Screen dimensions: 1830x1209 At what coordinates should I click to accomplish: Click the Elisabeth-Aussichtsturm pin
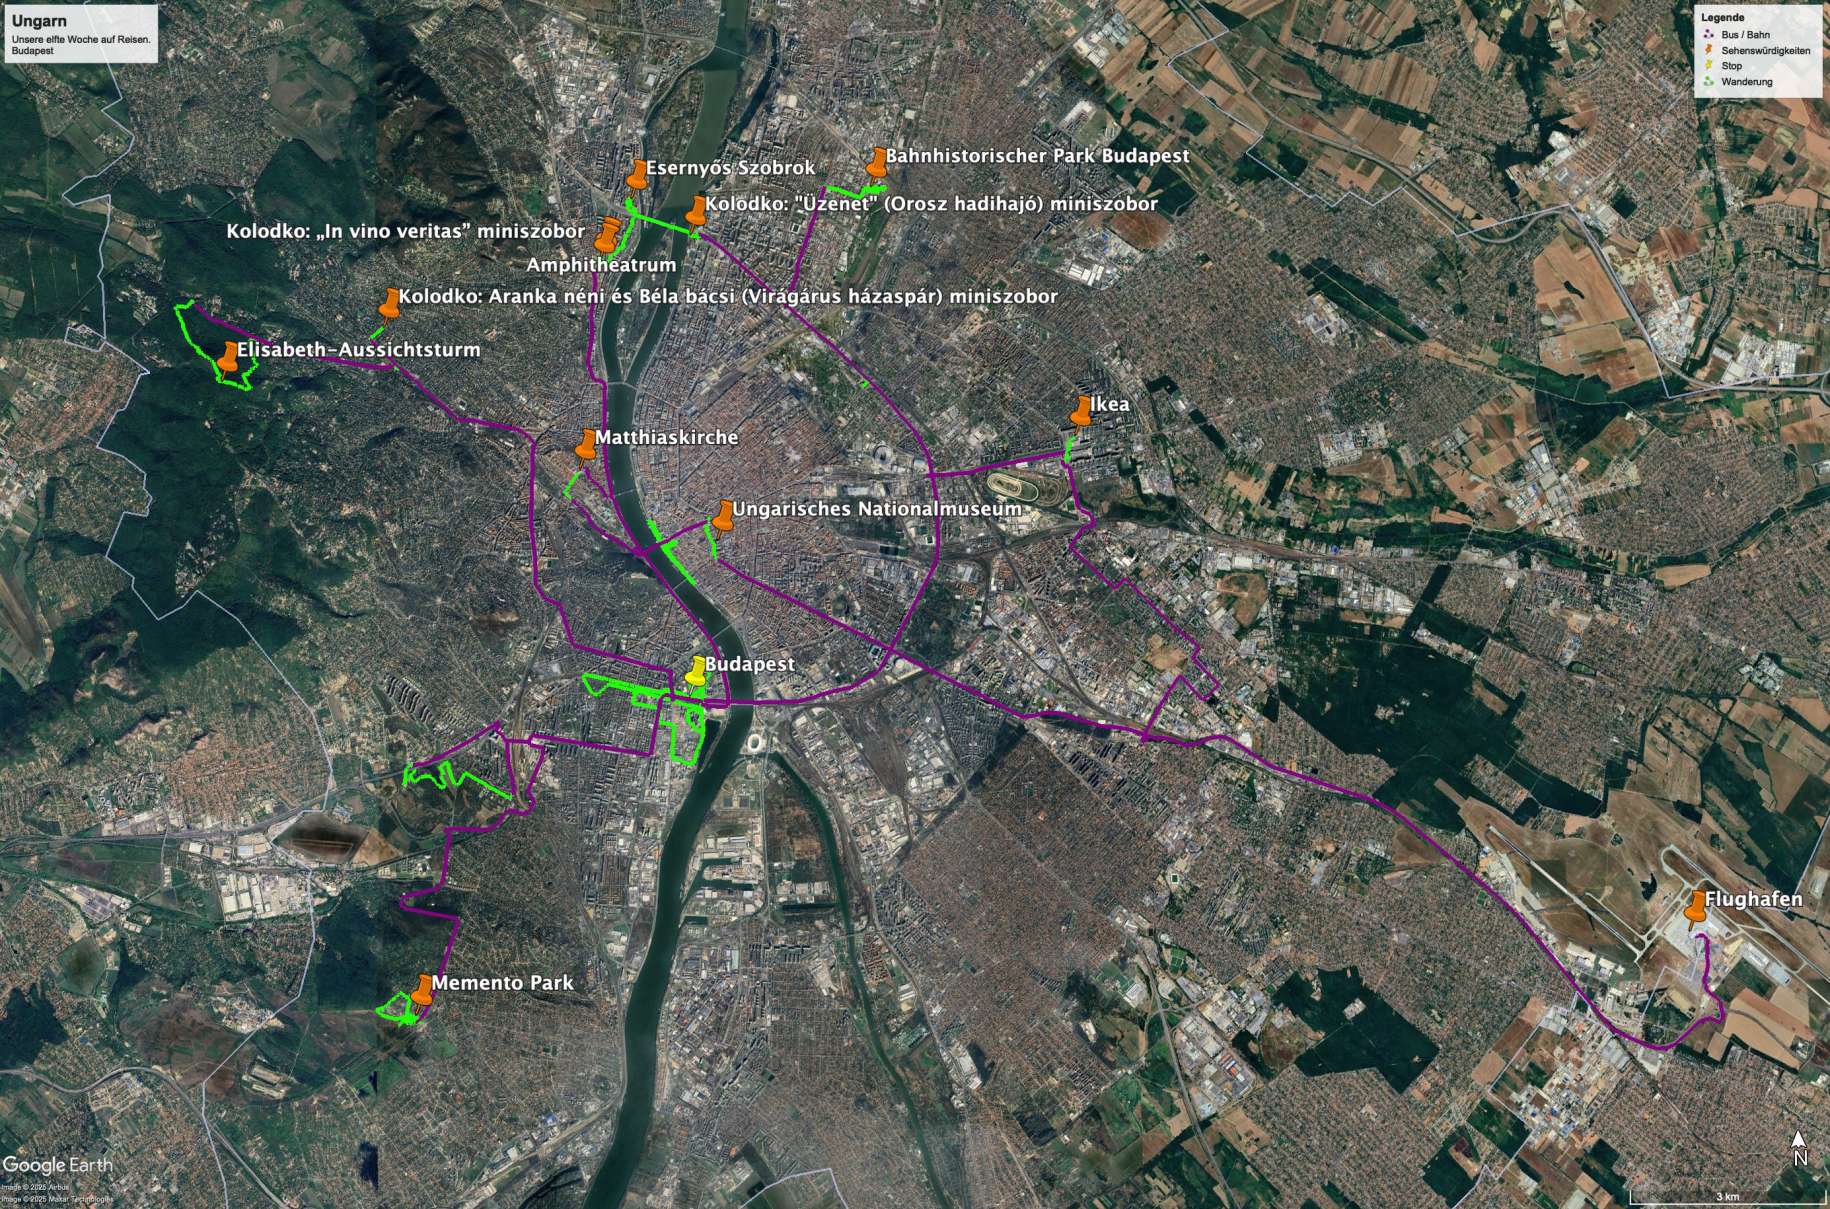229,357
